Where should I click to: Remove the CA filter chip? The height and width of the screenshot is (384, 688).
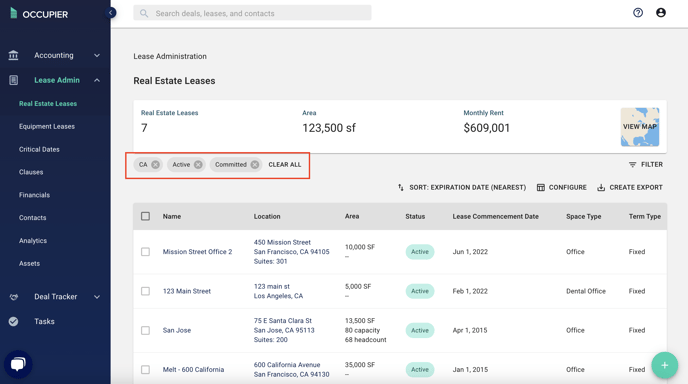155,165
